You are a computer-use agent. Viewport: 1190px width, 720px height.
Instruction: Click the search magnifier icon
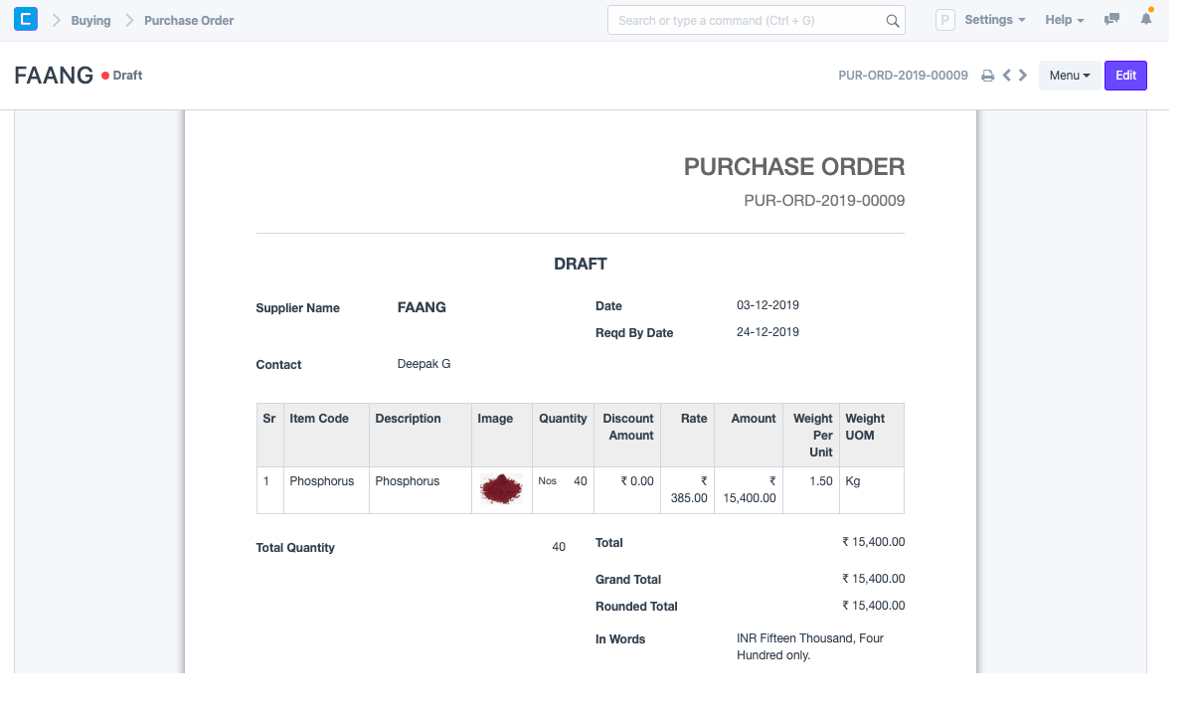[x=892, y=20]
